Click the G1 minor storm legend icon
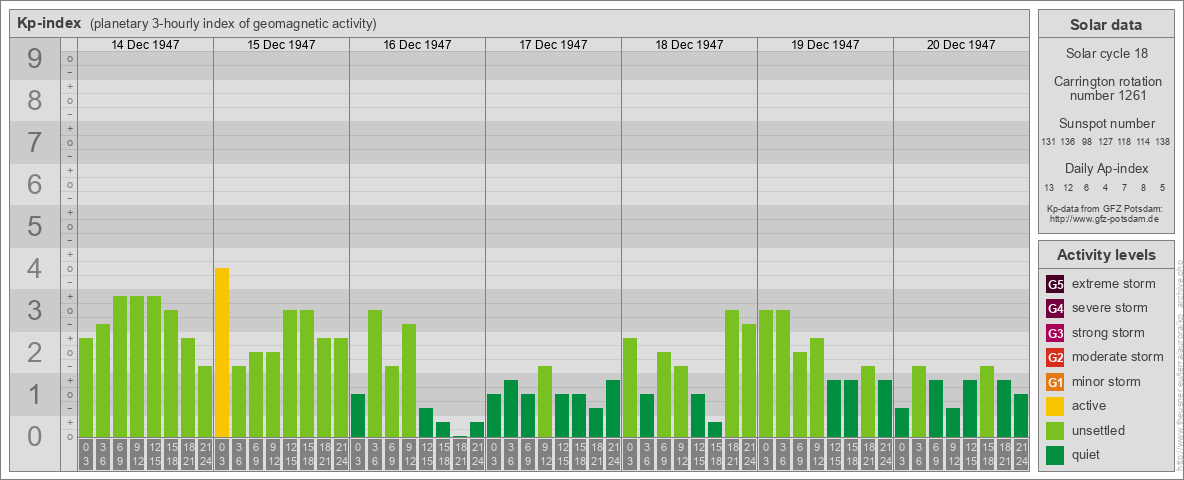 pyautogui.click(x=1055, y=382)
